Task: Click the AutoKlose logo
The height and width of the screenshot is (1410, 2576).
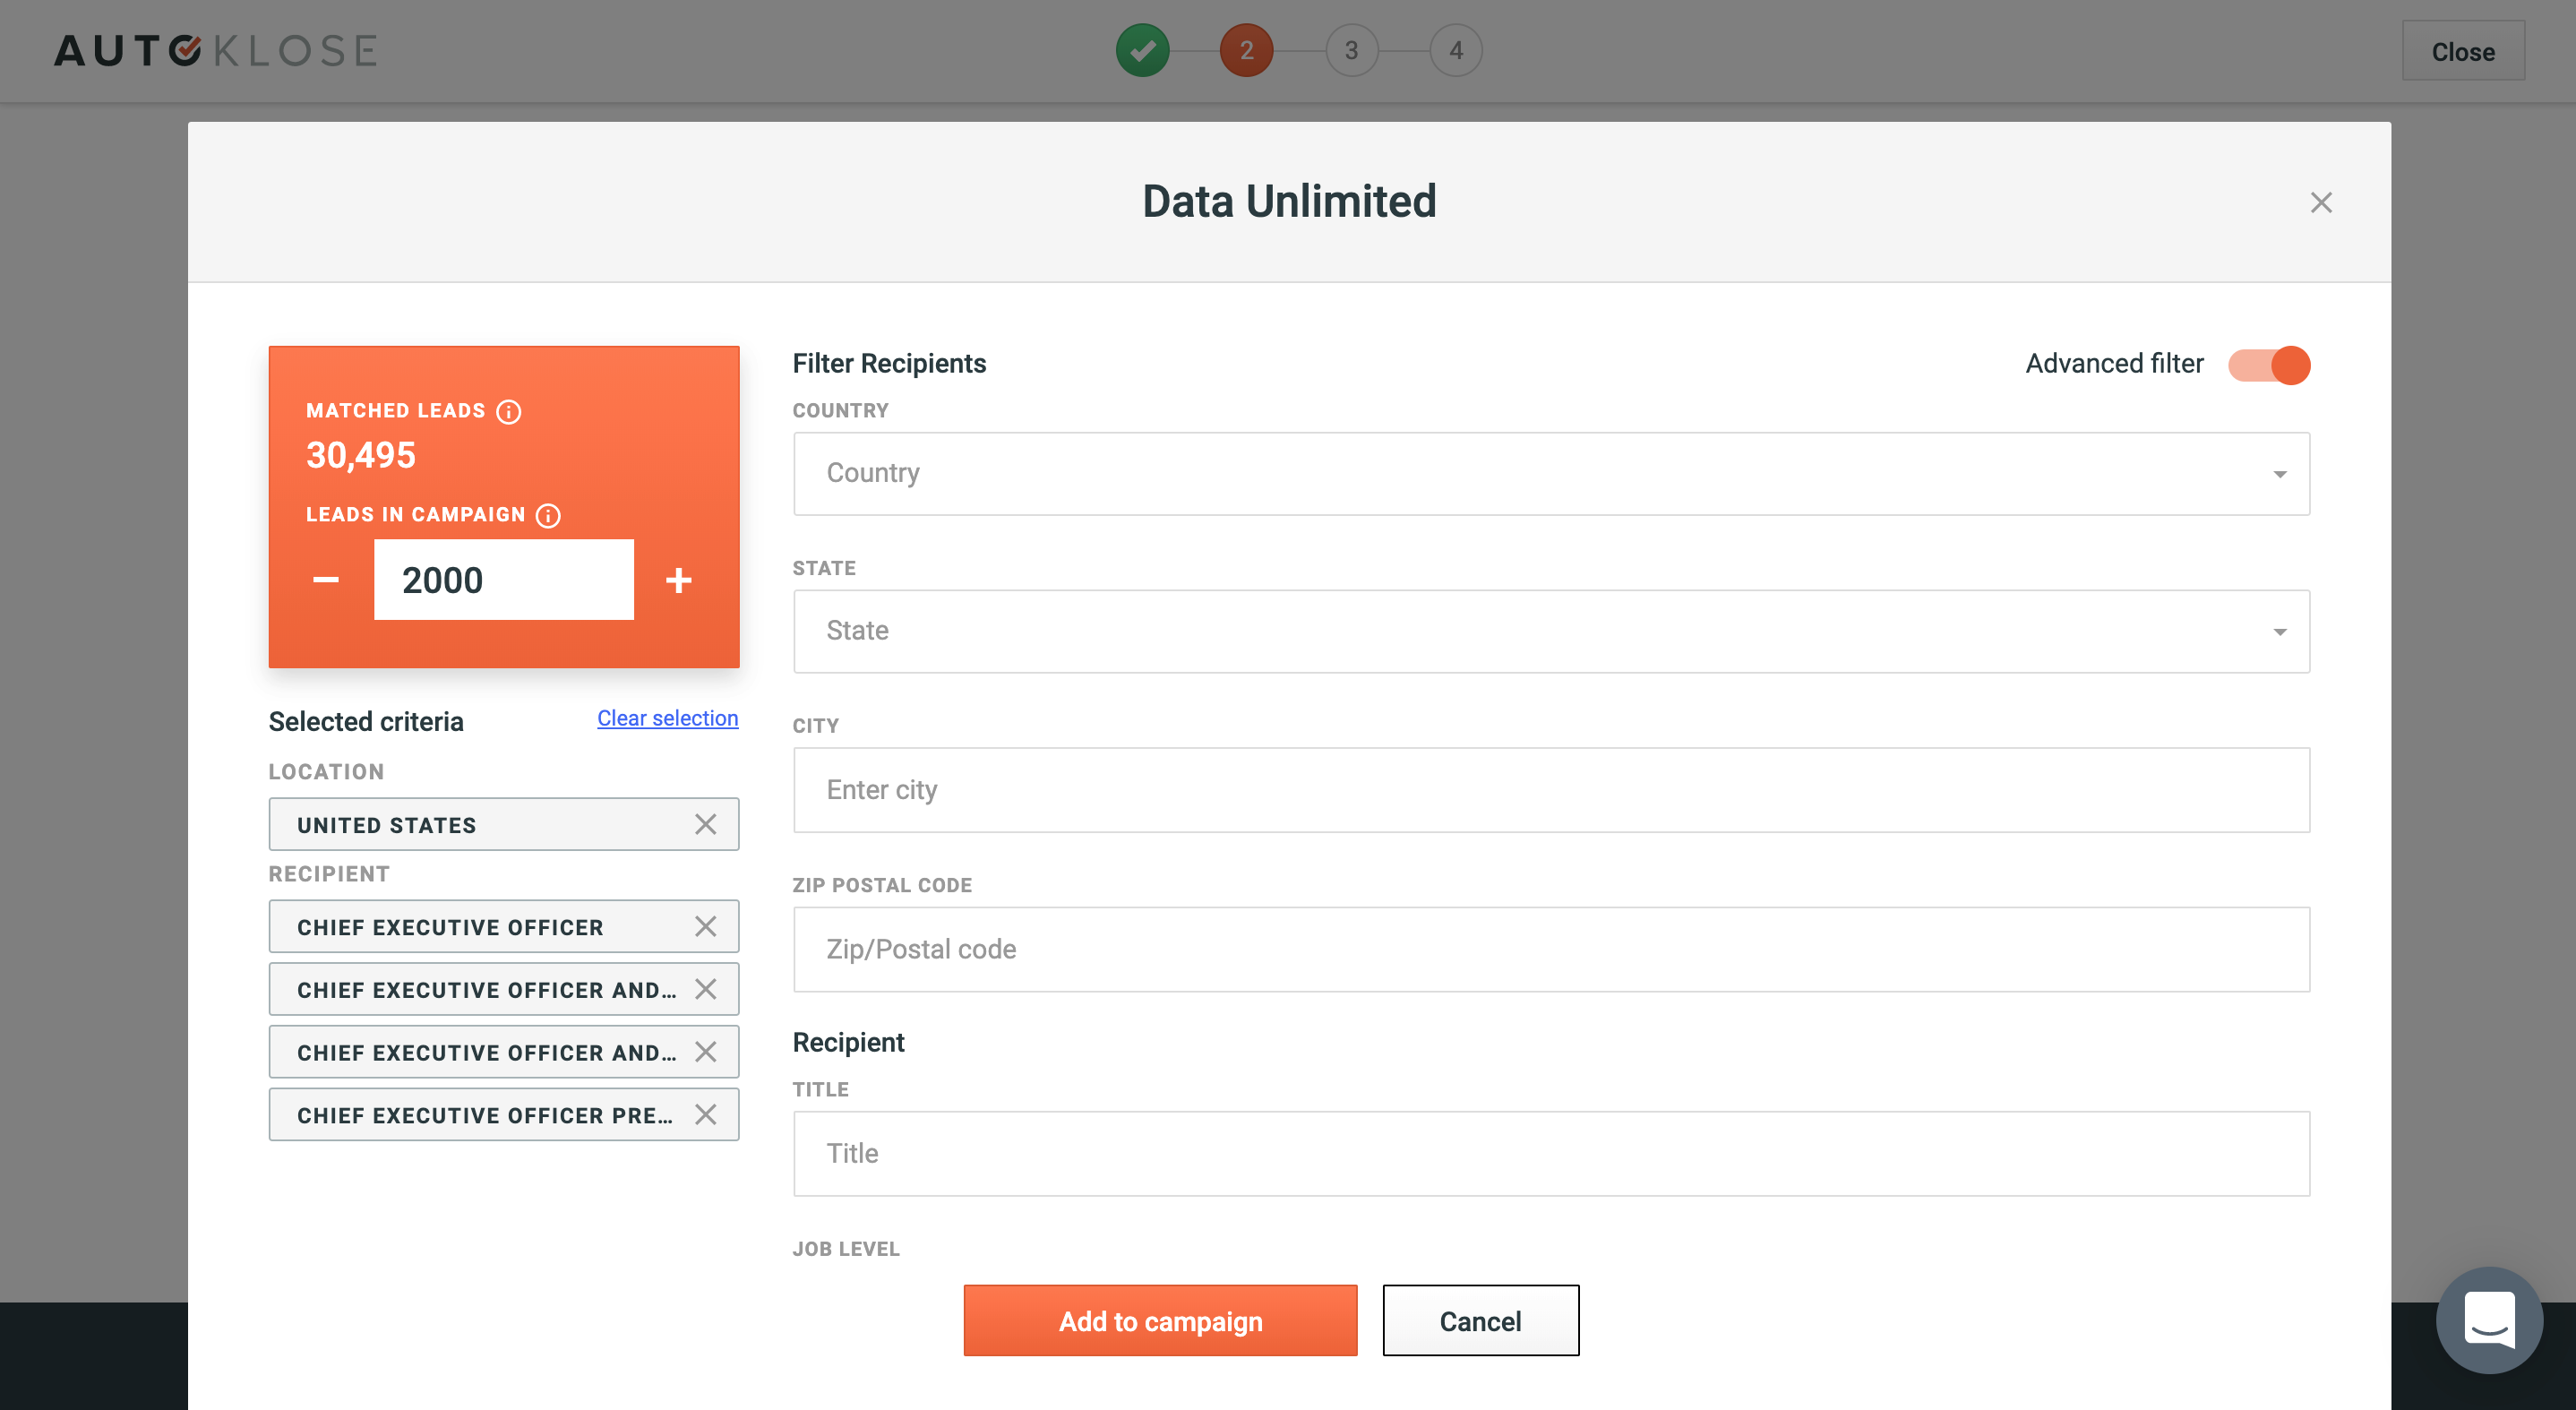Action: 215,50
